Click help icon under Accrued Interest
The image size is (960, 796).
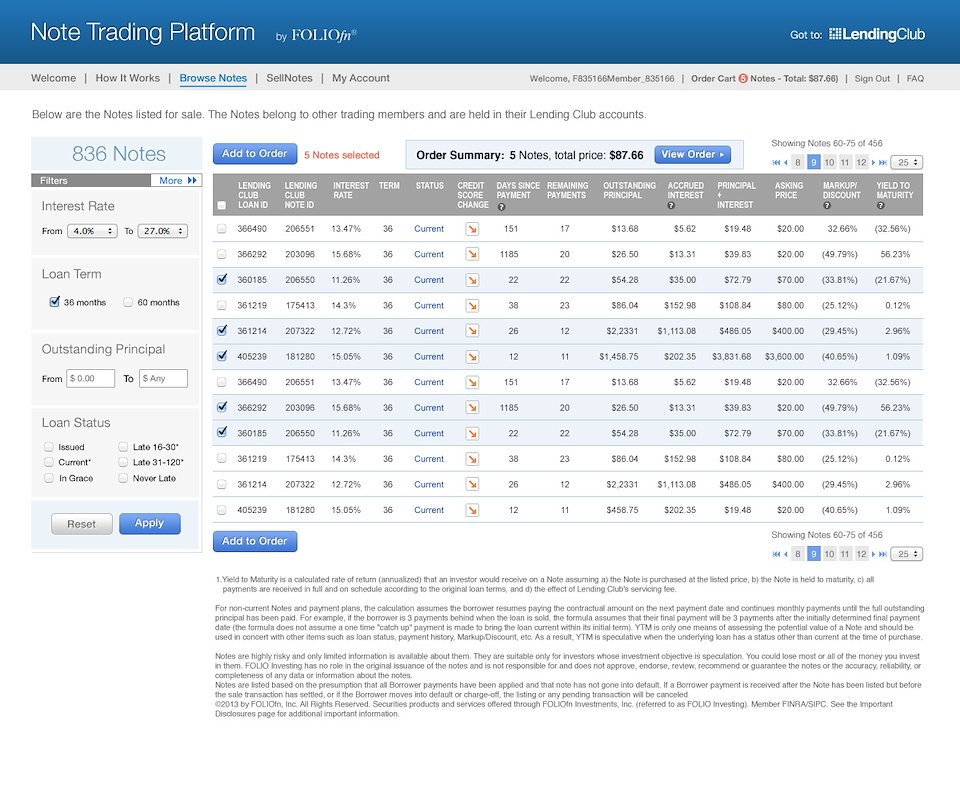click(671, 206)
